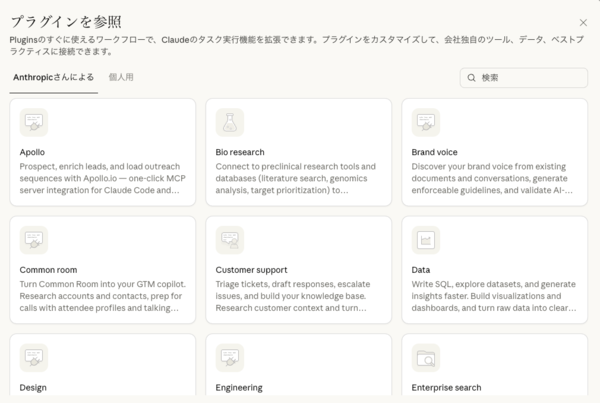The height and width of the screenshot is (403, 600).
Task: Click the Design plugin icon
Action: (x=34, y=358)
